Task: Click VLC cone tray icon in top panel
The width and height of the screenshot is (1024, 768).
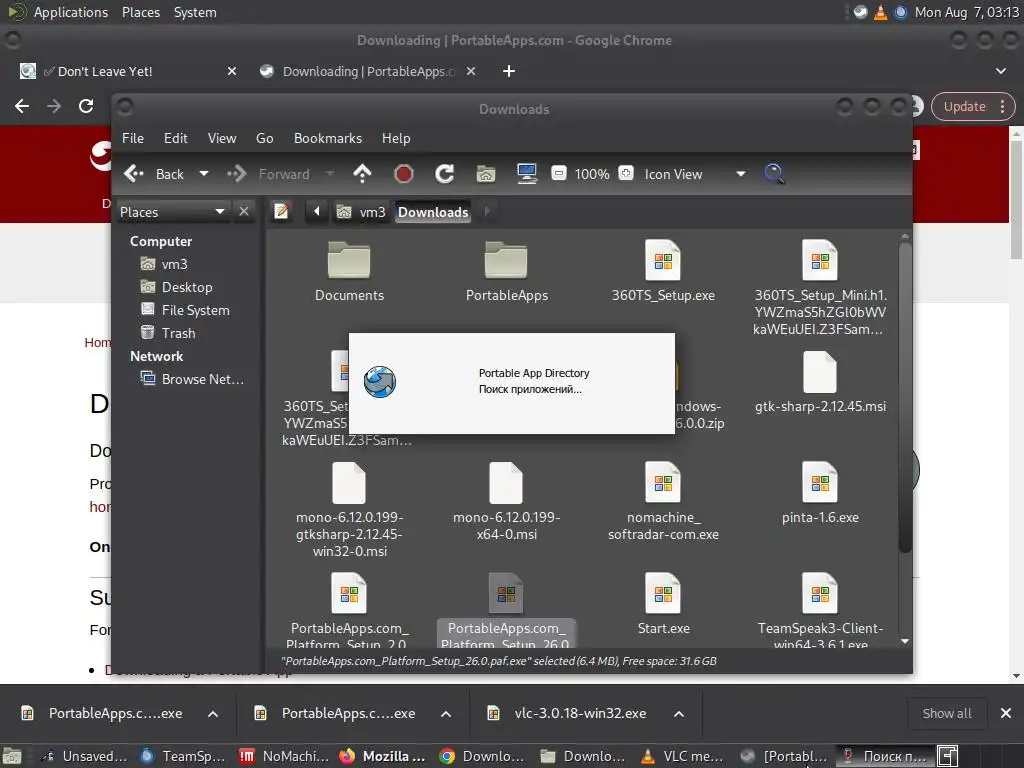Action: [x=880, y=12]
